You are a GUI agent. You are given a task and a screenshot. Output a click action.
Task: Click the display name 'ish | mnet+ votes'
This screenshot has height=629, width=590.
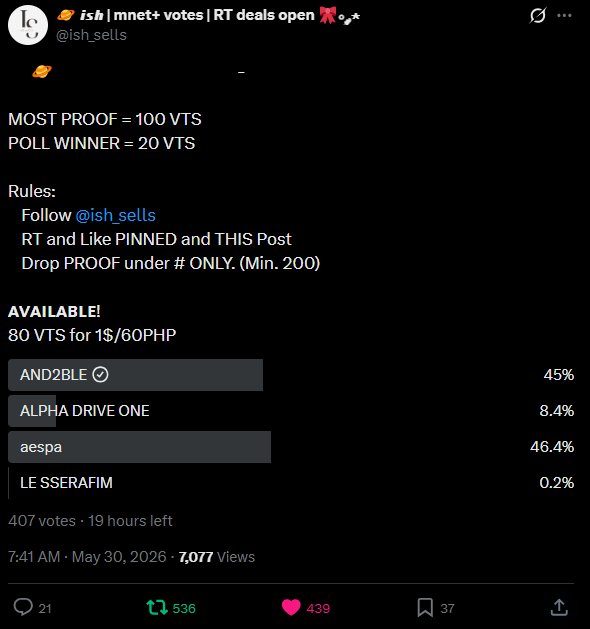click(x=142, y=15)
